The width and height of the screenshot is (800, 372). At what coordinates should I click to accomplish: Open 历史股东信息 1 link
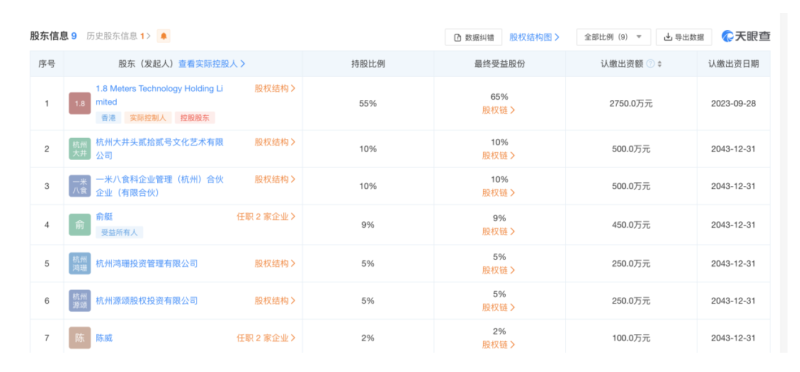(119, 36)
